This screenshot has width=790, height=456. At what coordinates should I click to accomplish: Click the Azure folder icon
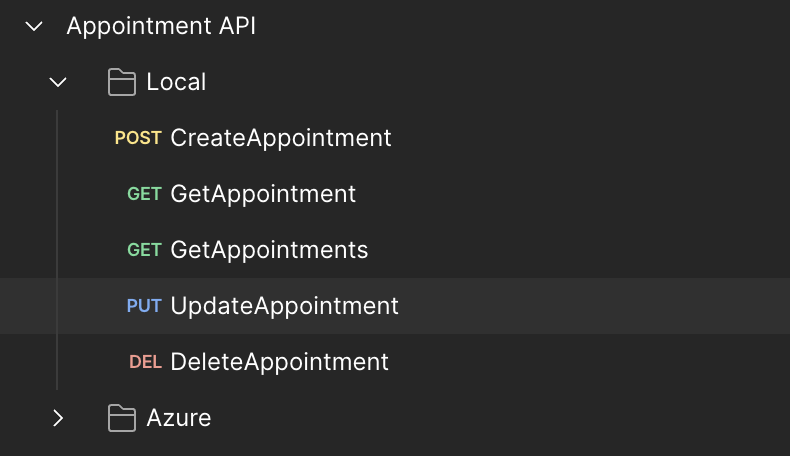(x=122, y=418)
